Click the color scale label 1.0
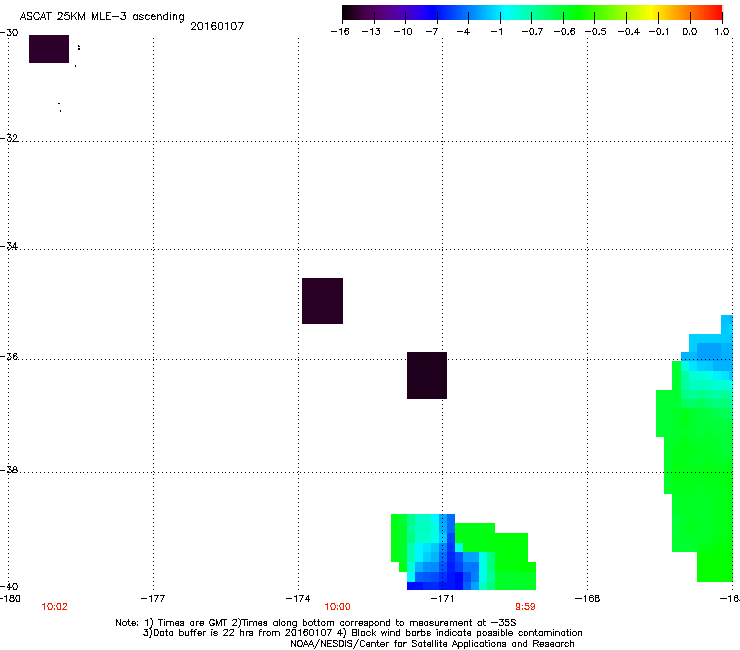The width and height of the screenshot is (740, 650). coord(722,32)
